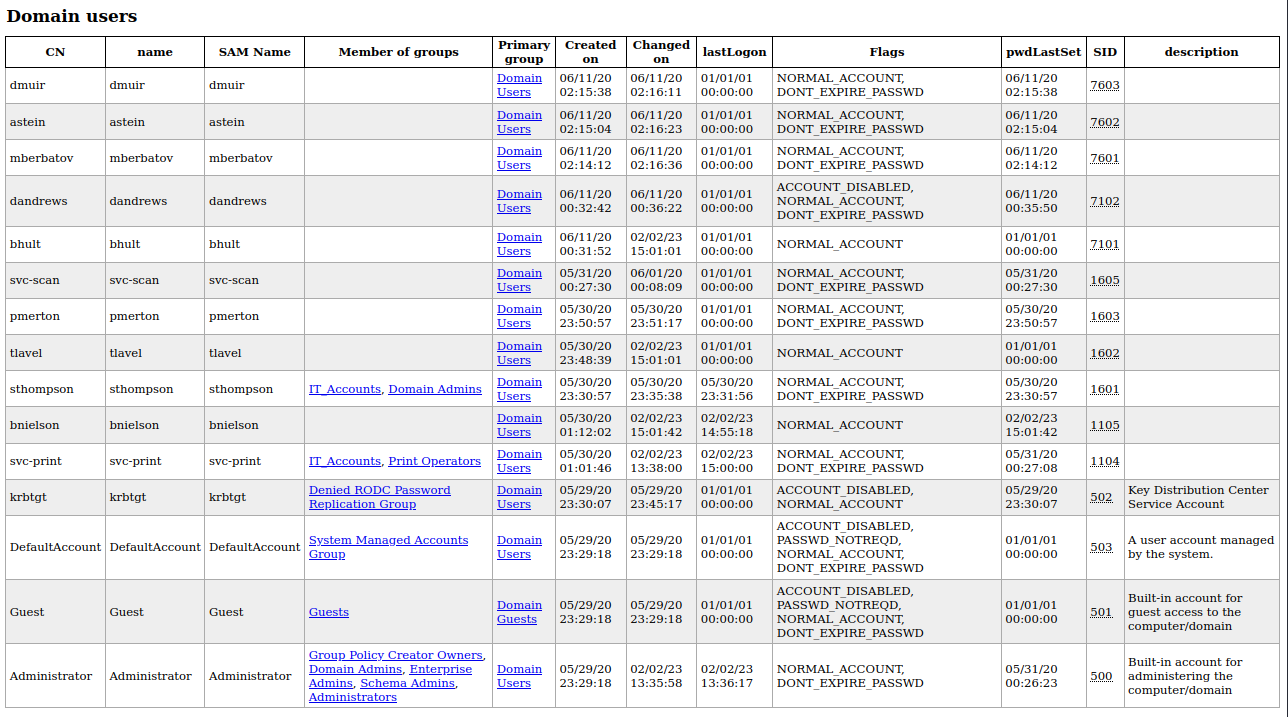Viewport: 1288px width, 717px height.
Task: Click the lastLogon column header
Action: (x=734, y=52)
